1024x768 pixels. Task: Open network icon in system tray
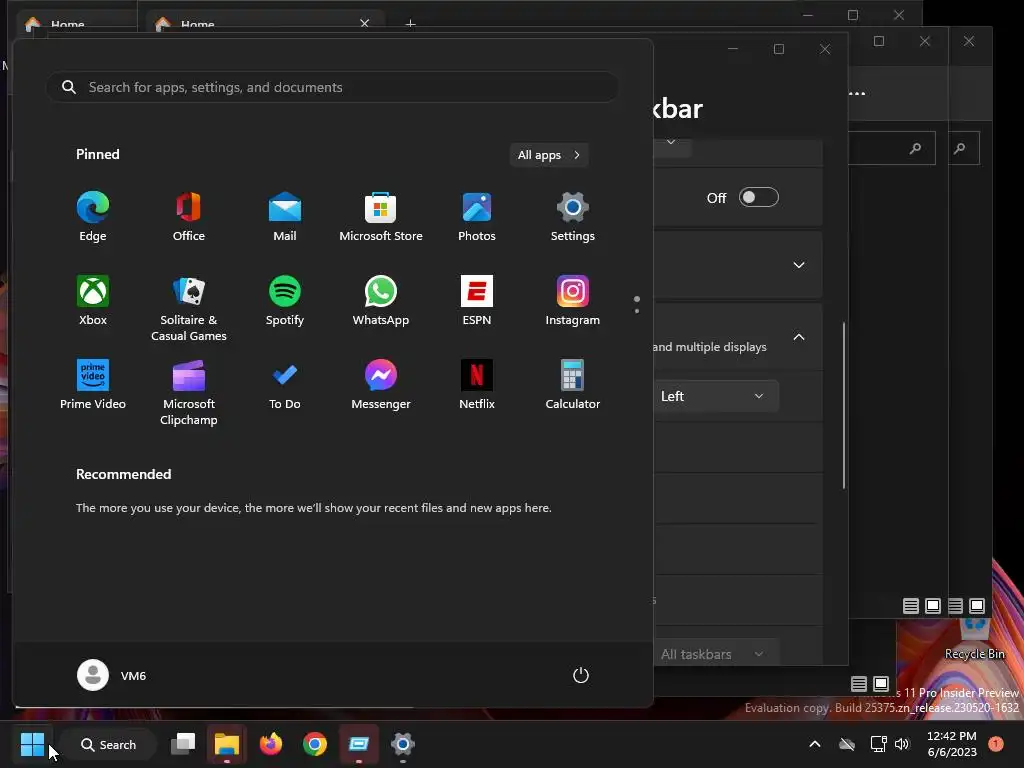tap(878, 744)
